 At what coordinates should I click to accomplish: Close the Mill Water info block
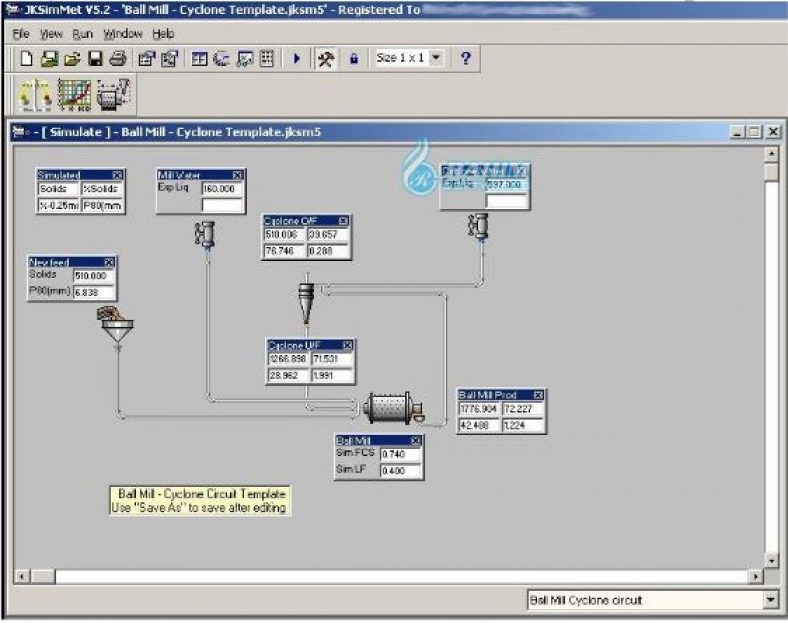click(x=237, y=175)
